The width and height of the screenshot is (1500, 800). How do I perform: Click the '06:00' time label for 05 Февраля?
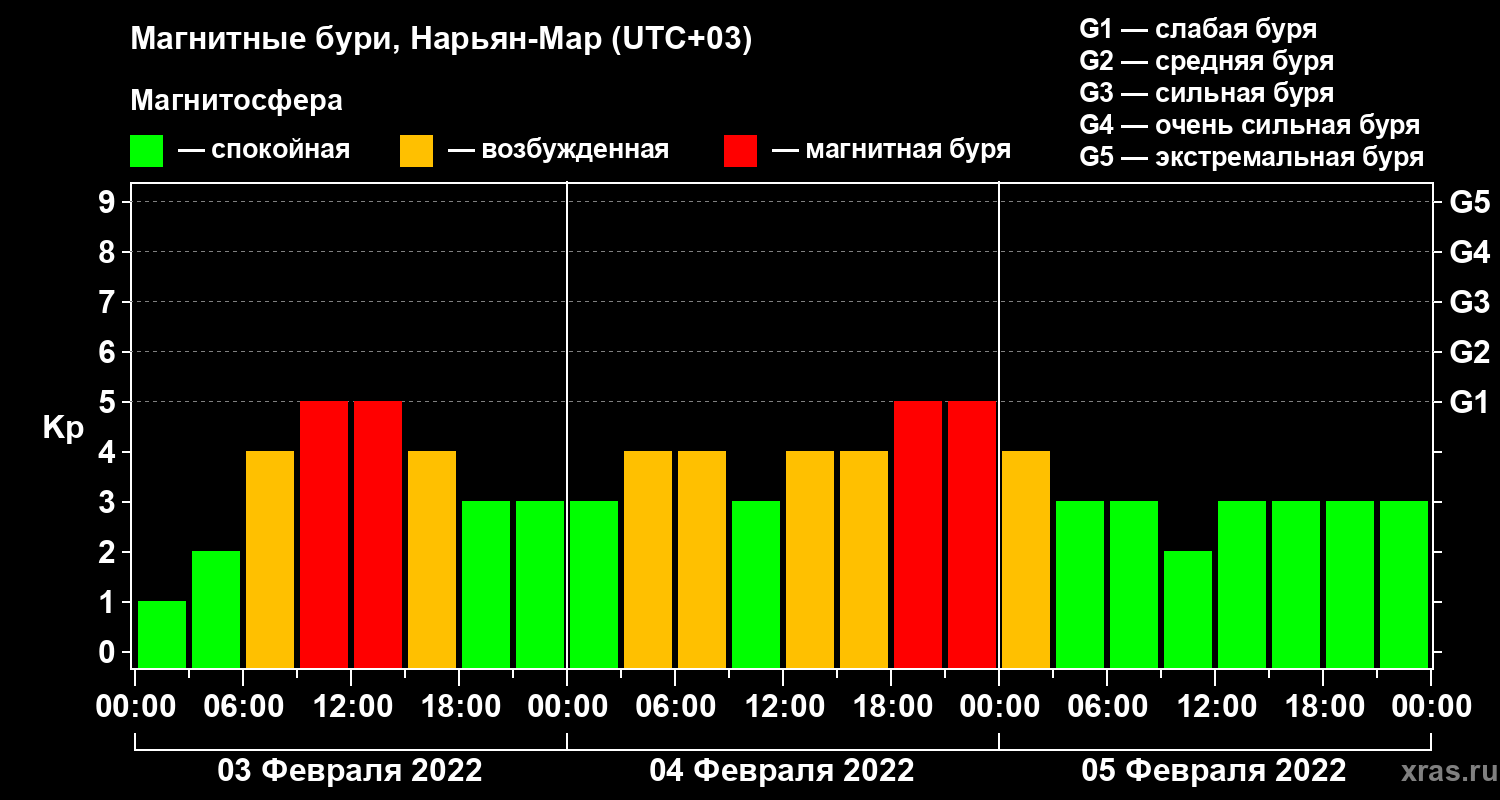coord(1107,707)
